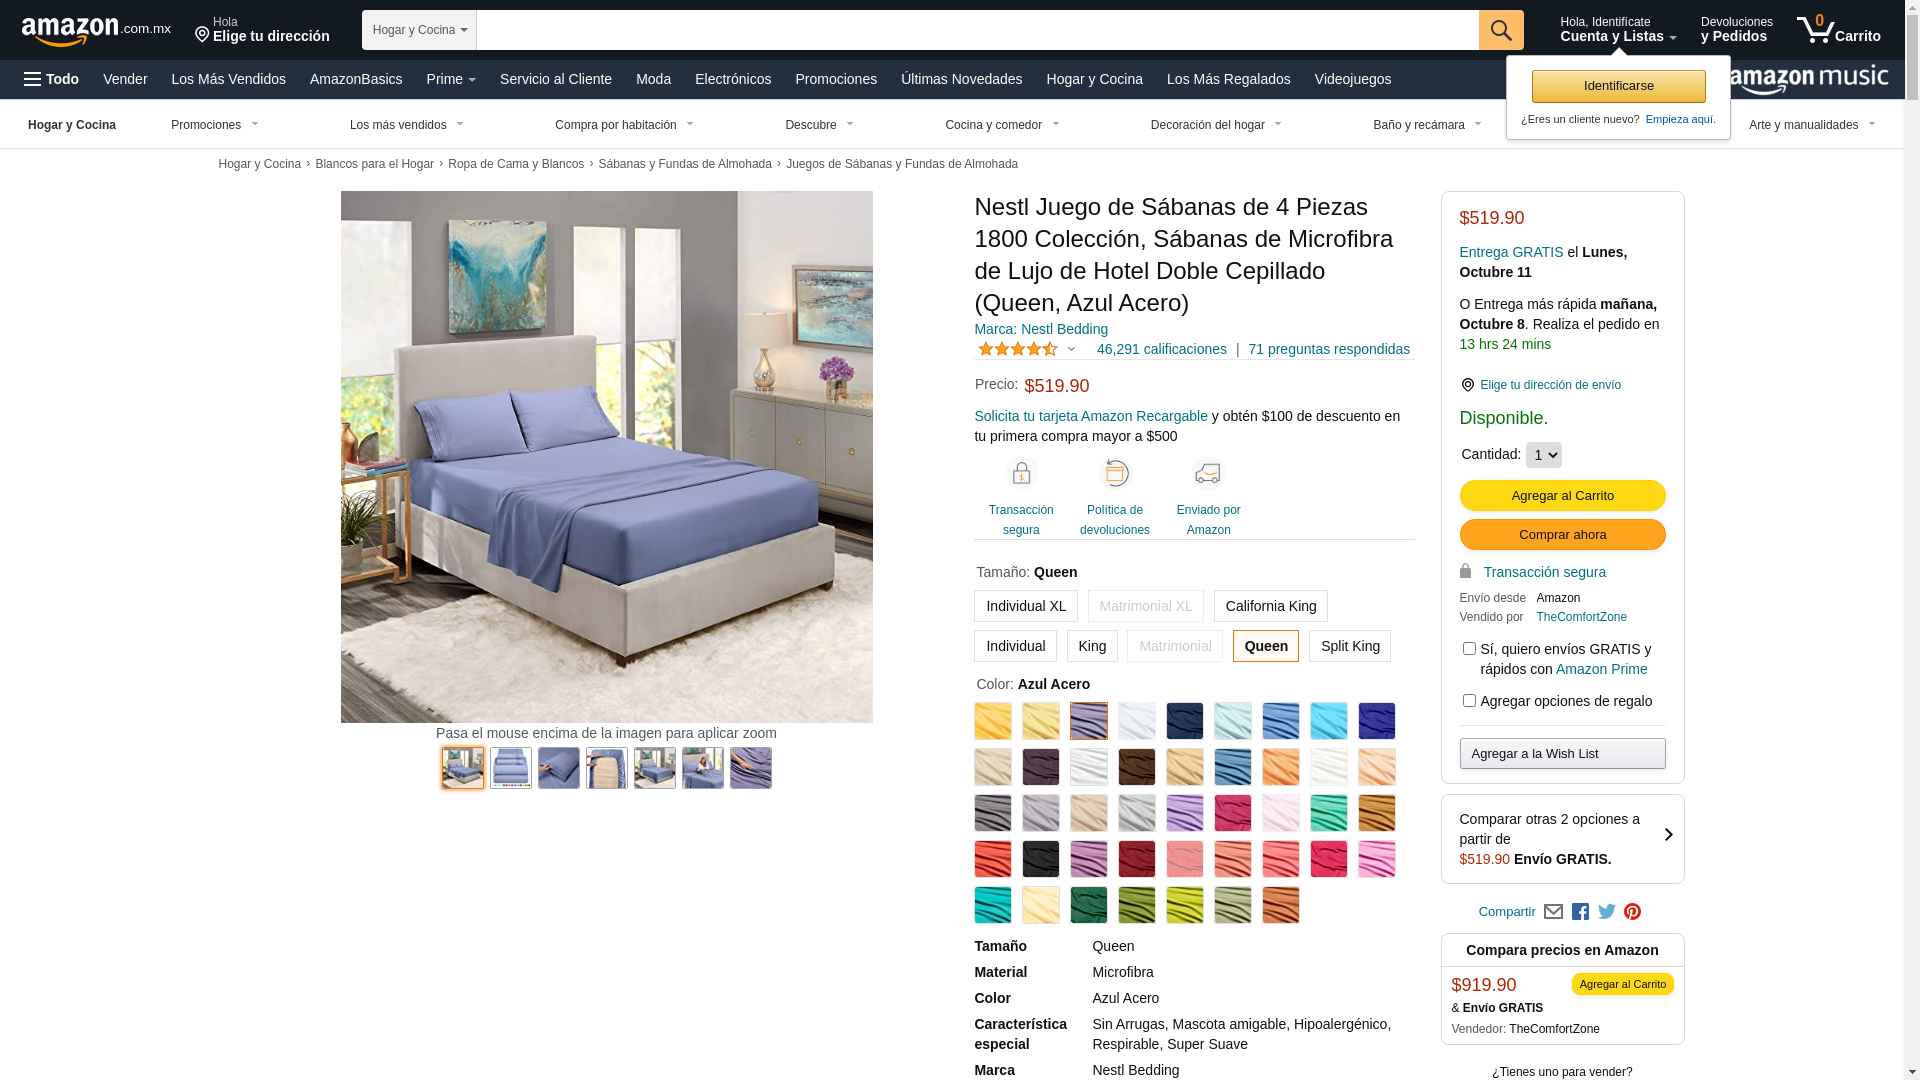
Task: Open the Descubre submenu
Action: pos(819,125)
